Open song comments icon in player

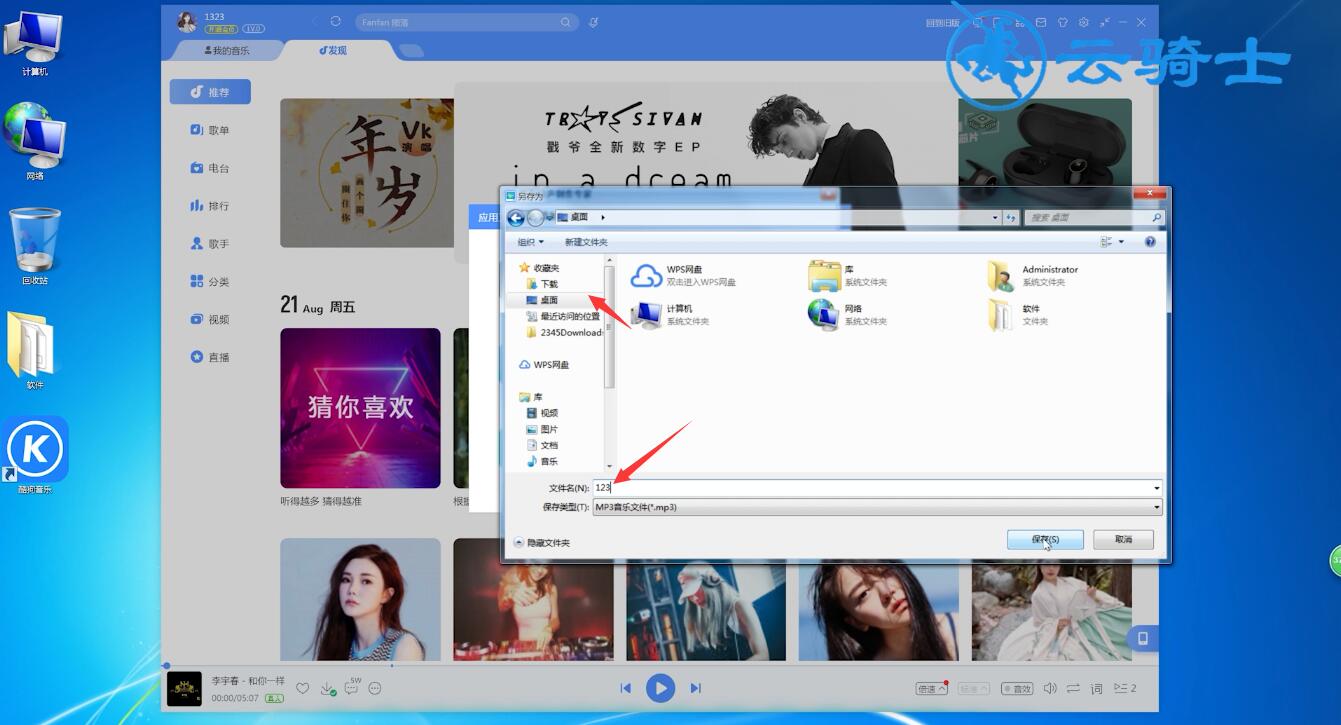tap(352, 687)
